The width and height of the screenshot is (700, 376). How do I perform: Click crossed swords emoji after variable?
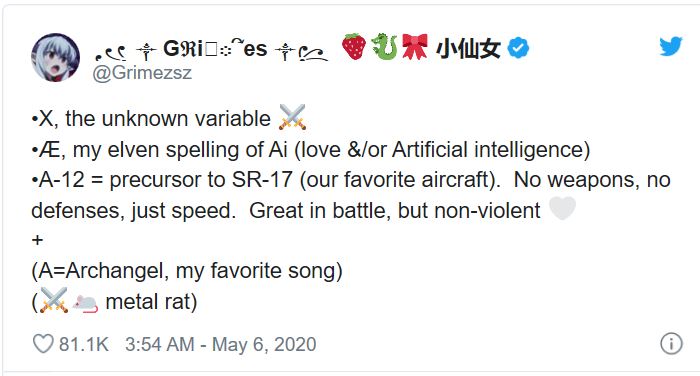click(x=292, y=117)
